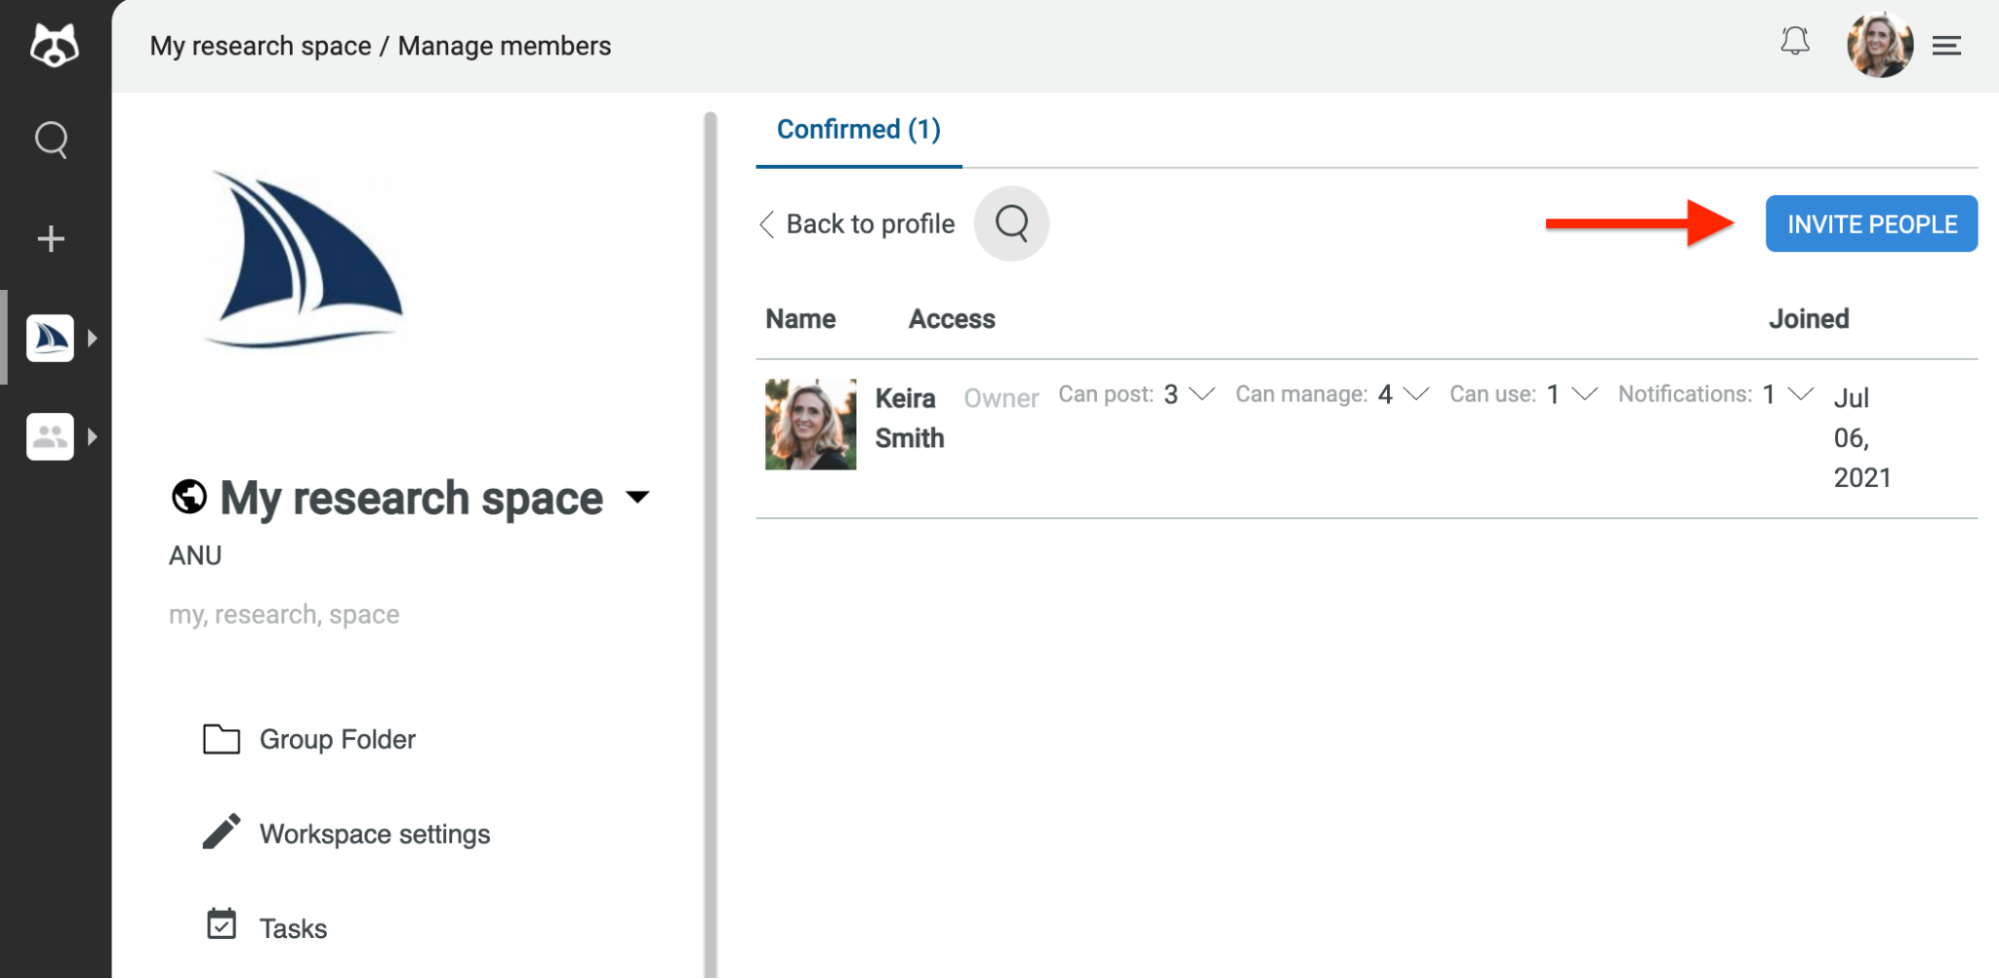Click the plus create icon in sidebar
The image size is (1999, 979).
(x=51, y=239)
